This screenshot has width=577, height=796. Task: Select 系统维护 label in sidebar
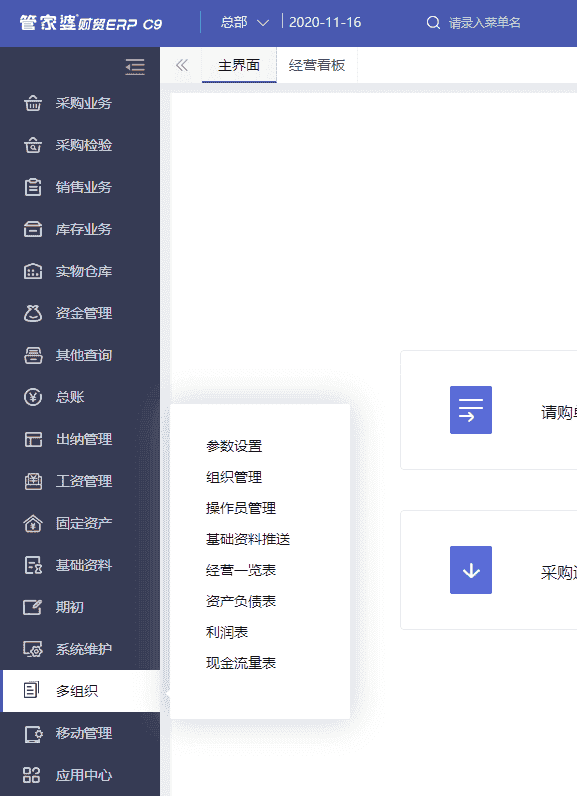pos(84,649)
